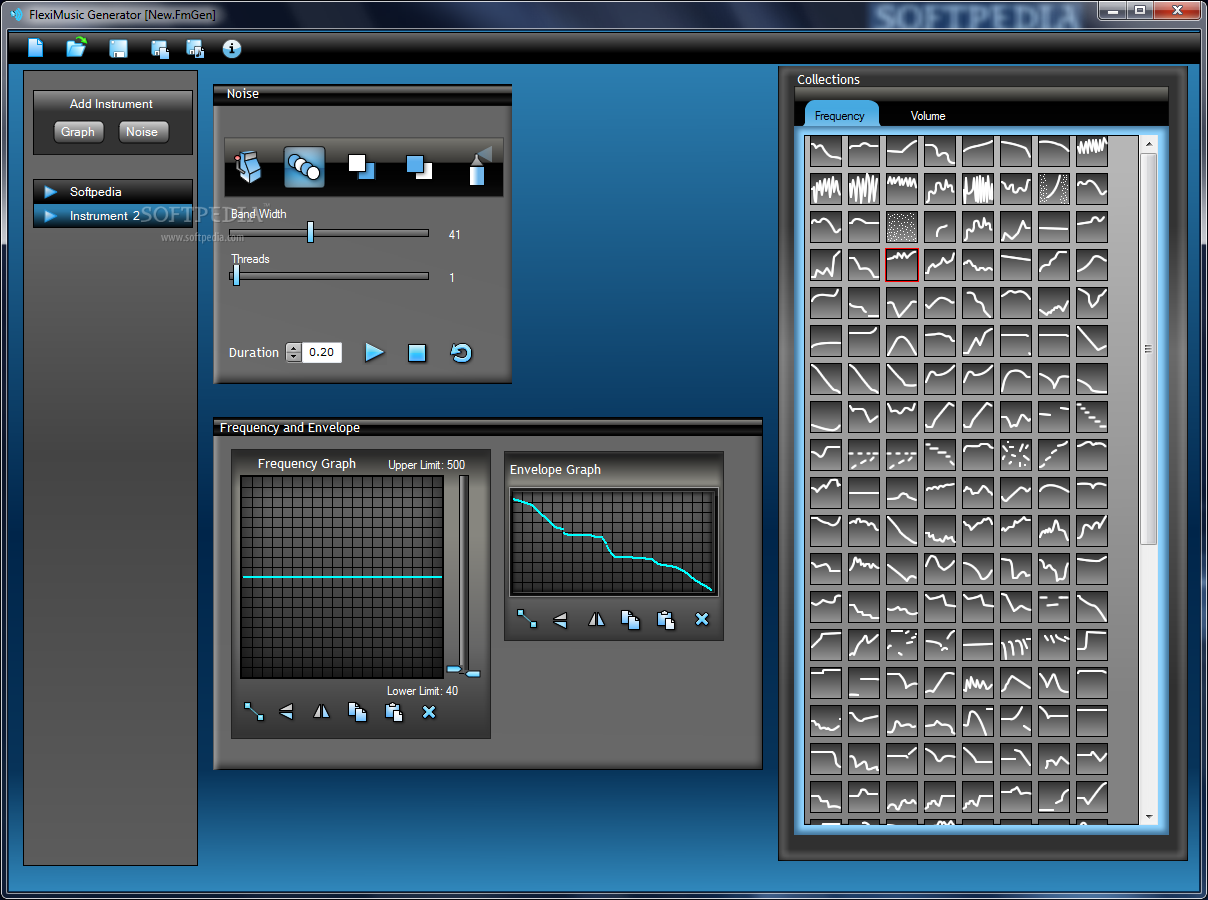Screen dimensions: 1208x900
Task: Open the info/about icon
Action: 232,48
